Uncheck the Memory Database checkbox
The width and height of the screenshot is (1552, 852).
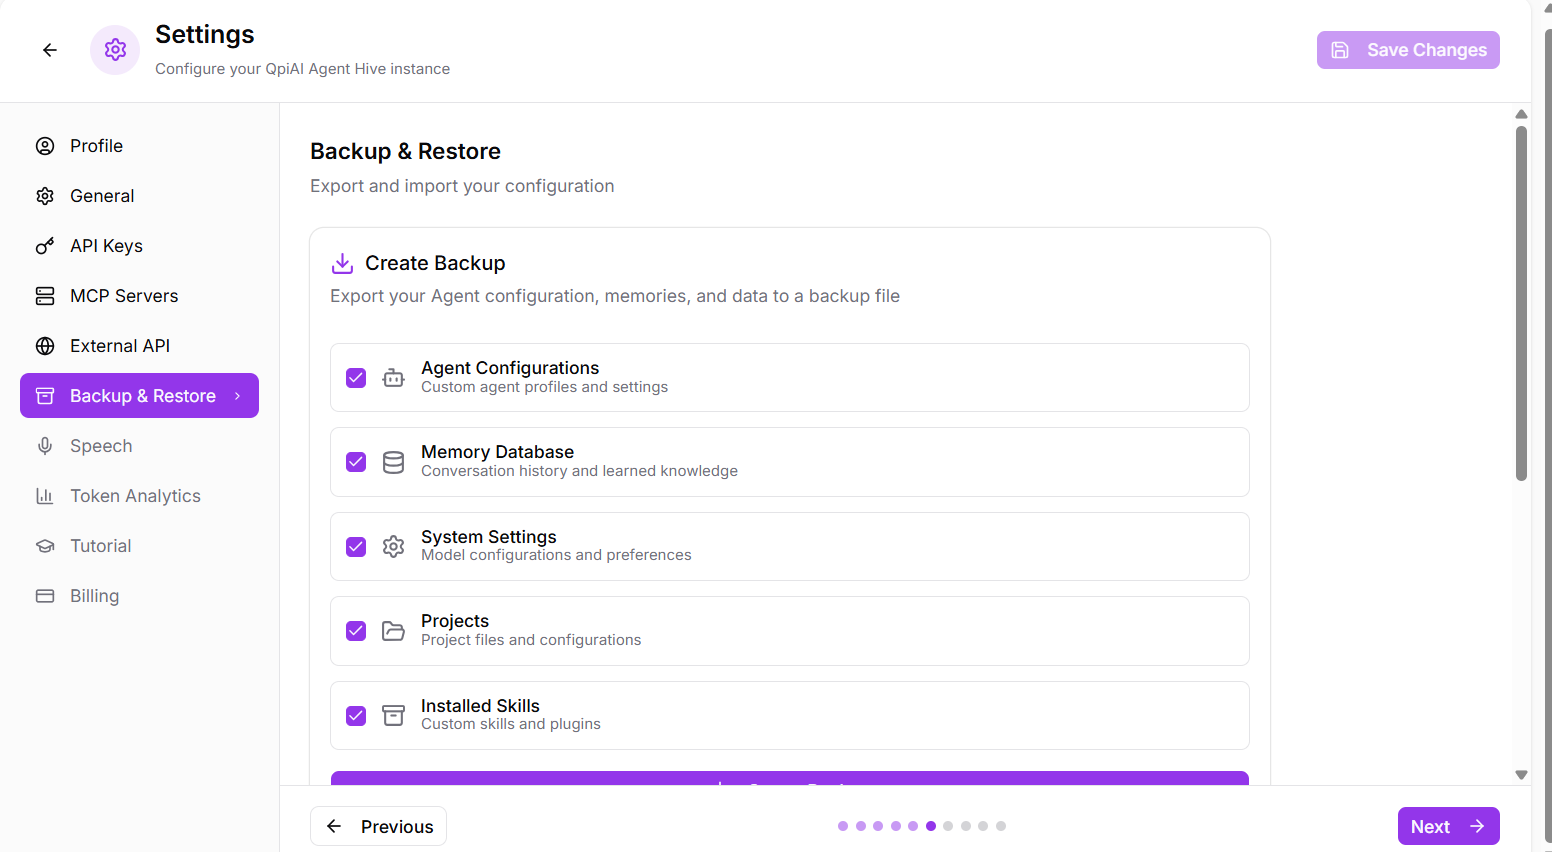coord(356,462)
